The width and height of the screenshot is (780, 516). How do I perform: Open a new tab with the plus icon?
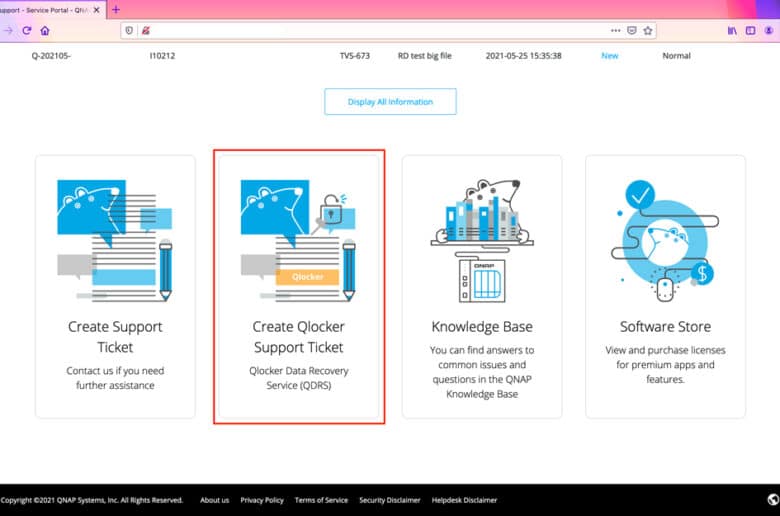pyautogui.click(x=116, y=9)
